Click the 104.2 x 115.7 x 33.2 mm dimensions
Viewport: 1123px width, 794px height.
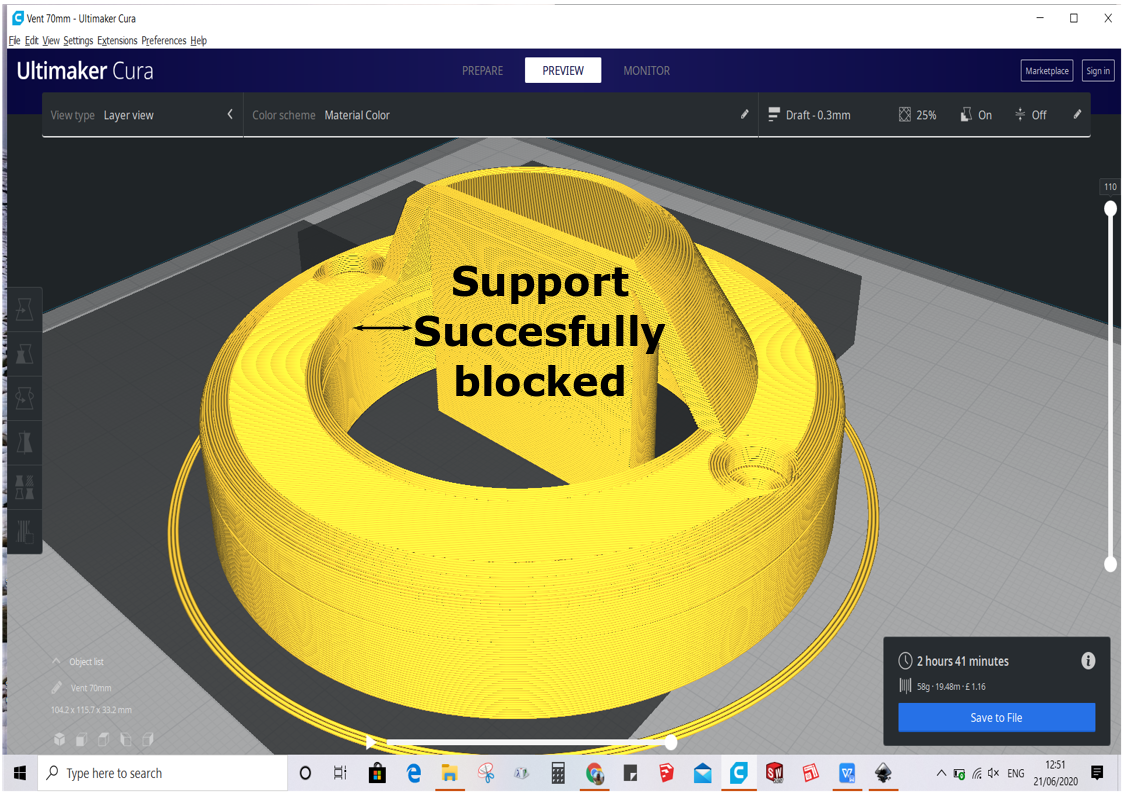point(91,710)
